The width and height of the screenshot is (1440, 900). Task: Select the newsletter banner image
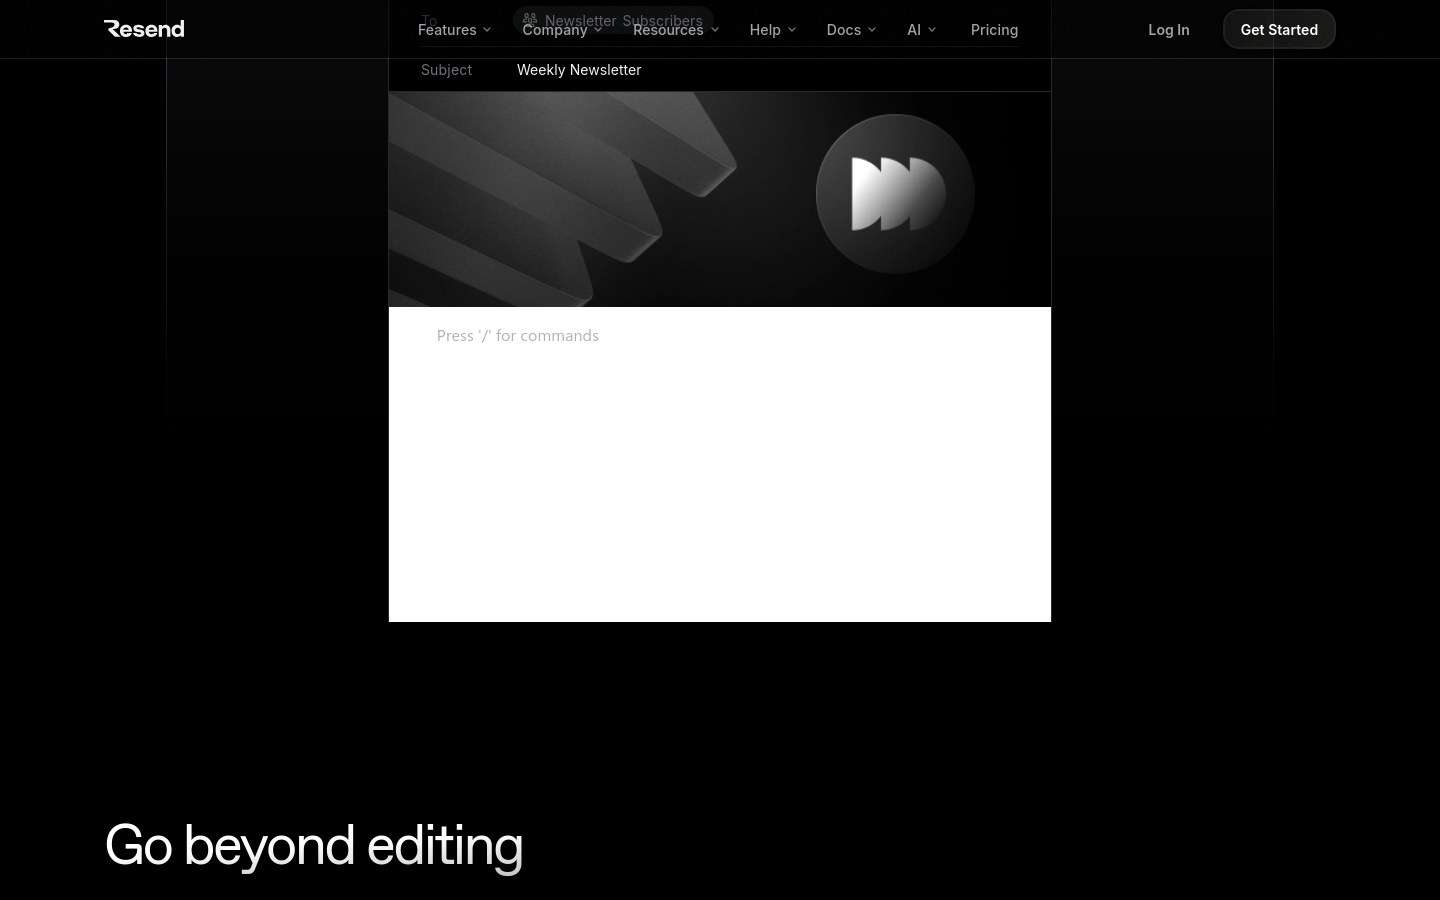pyautogui.click(x=600, y=200)
